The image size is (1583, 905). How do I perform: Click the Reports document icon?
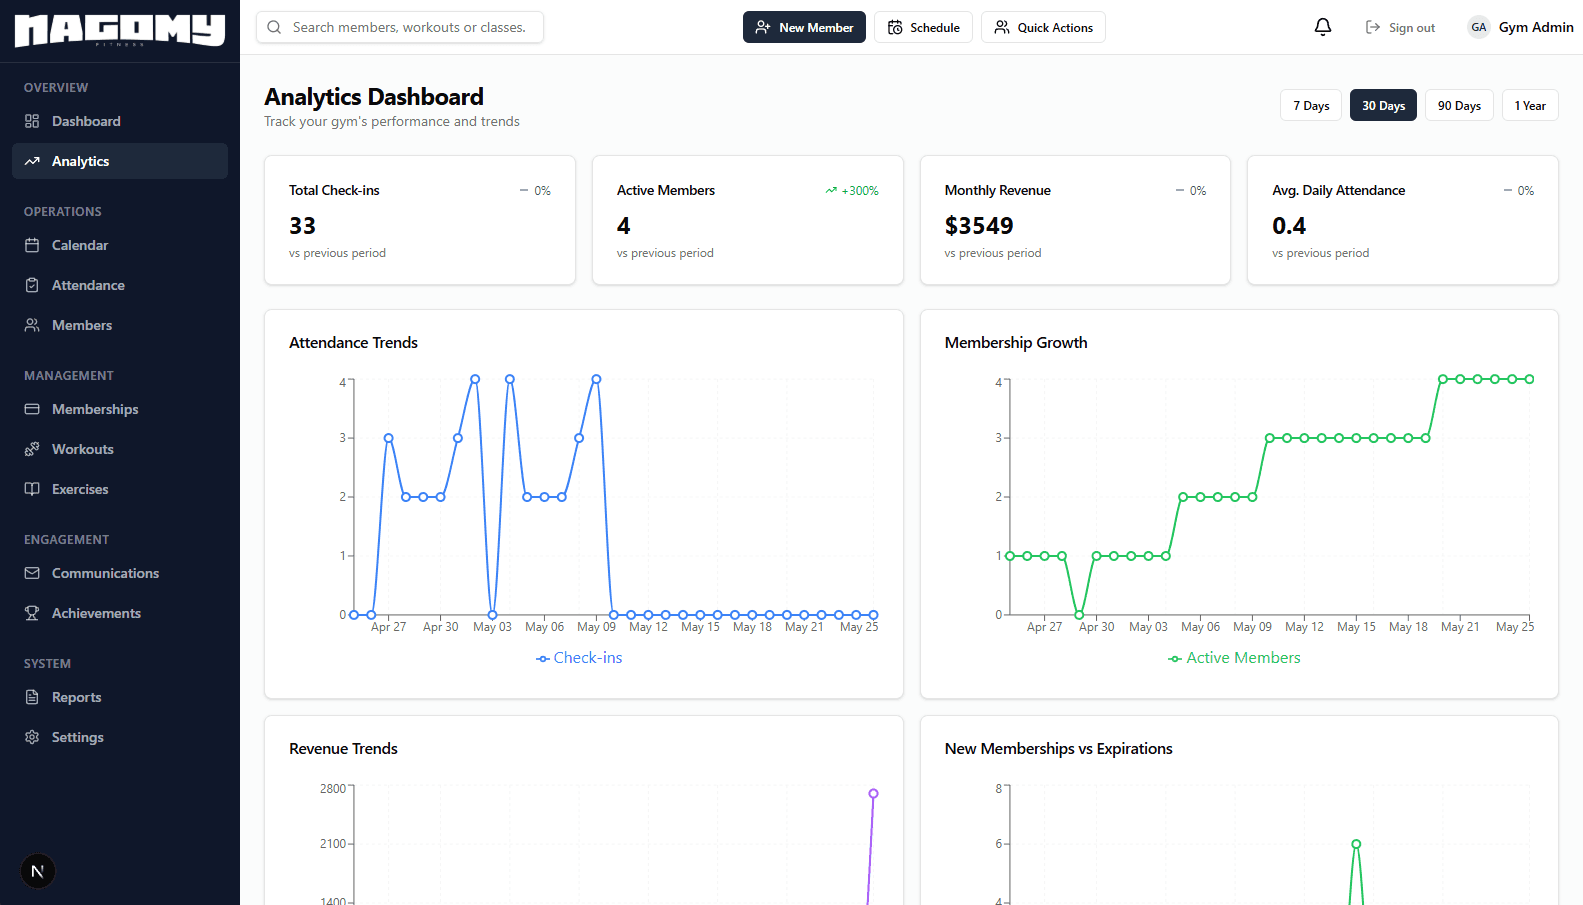coord(32,697)
